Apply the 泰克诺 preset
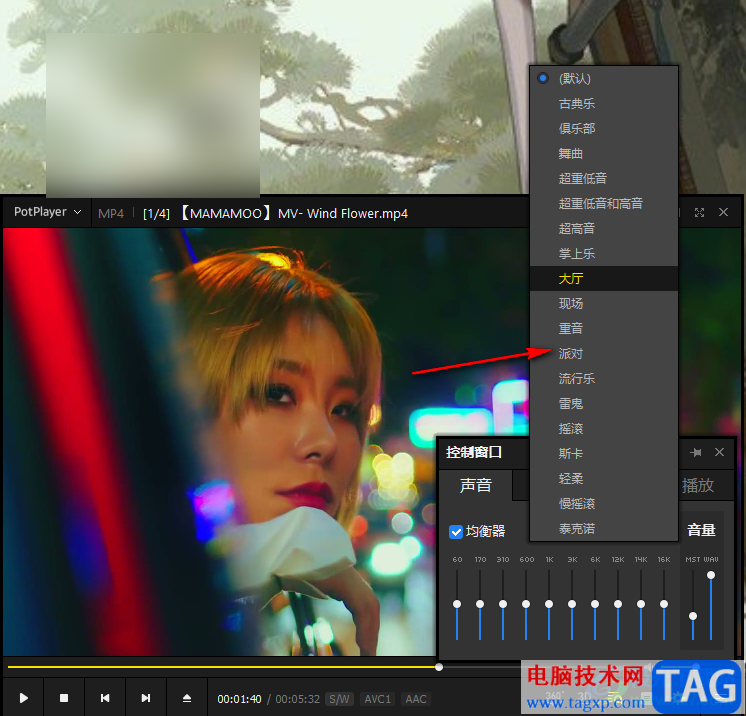This screenshot has width=746, height=716. tap(604, 529)
